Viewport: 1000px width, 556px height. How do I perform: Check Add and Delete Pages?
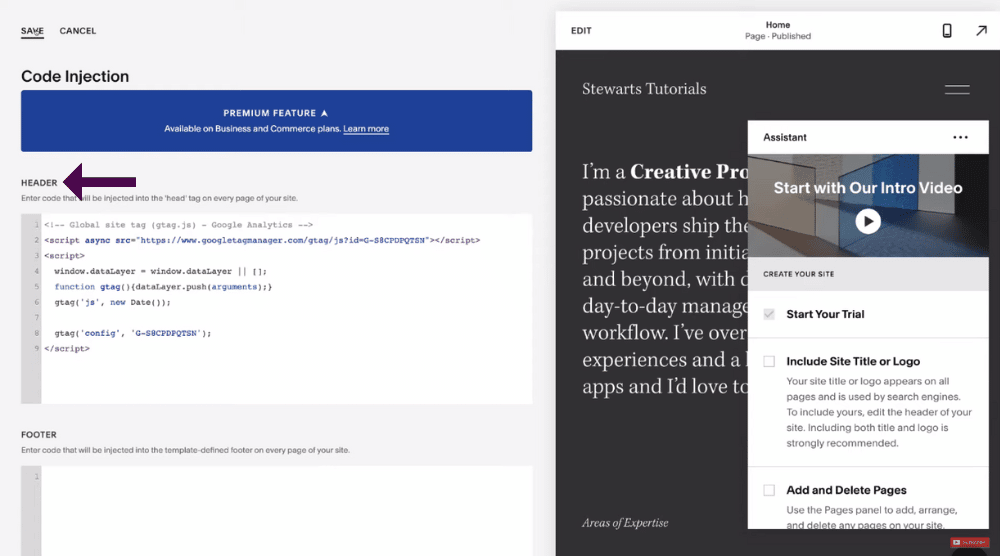point(769,490)
